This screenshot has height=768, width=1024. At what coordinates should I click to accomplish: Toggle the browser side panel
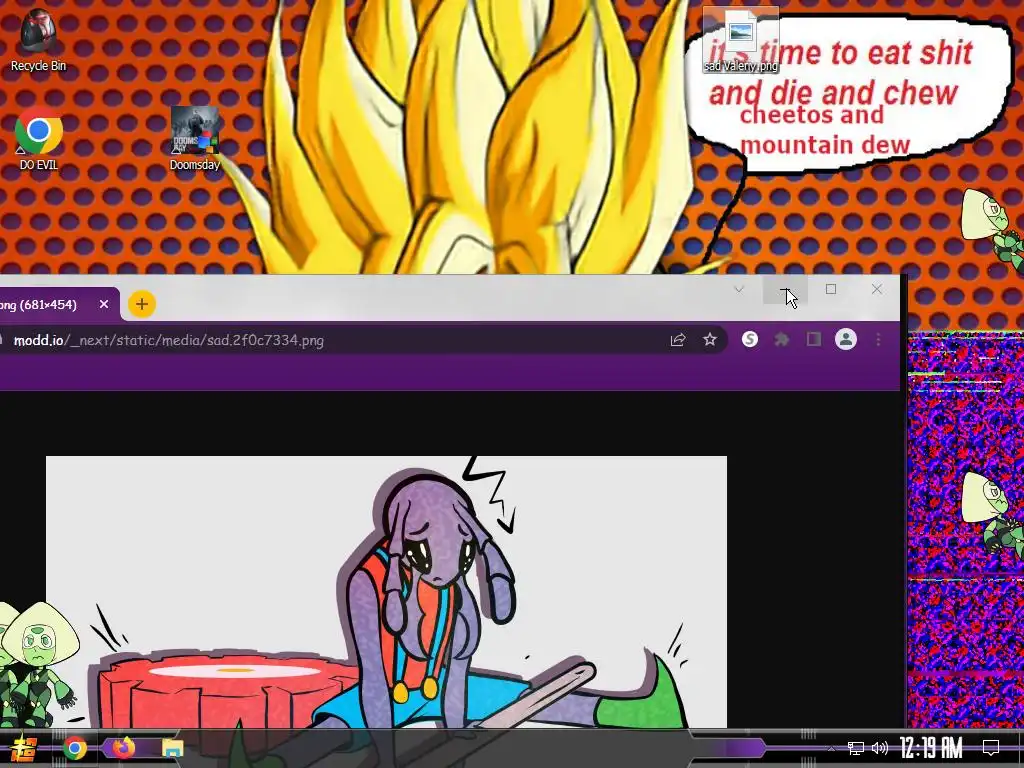814,339
